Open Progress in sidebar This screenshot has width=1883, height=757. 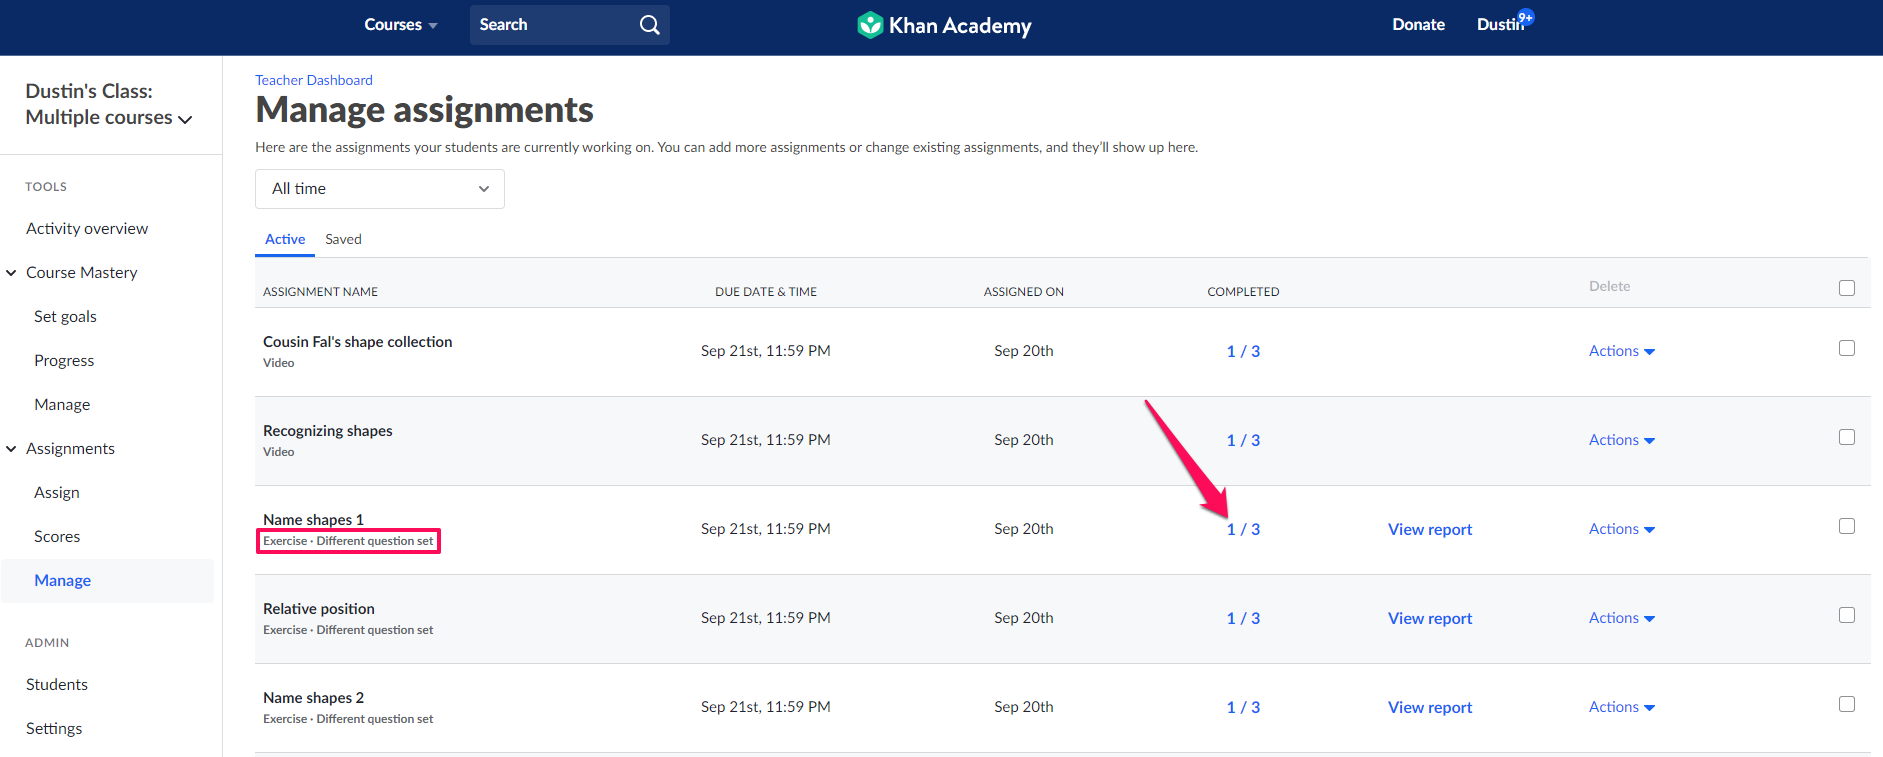point(64,361)
